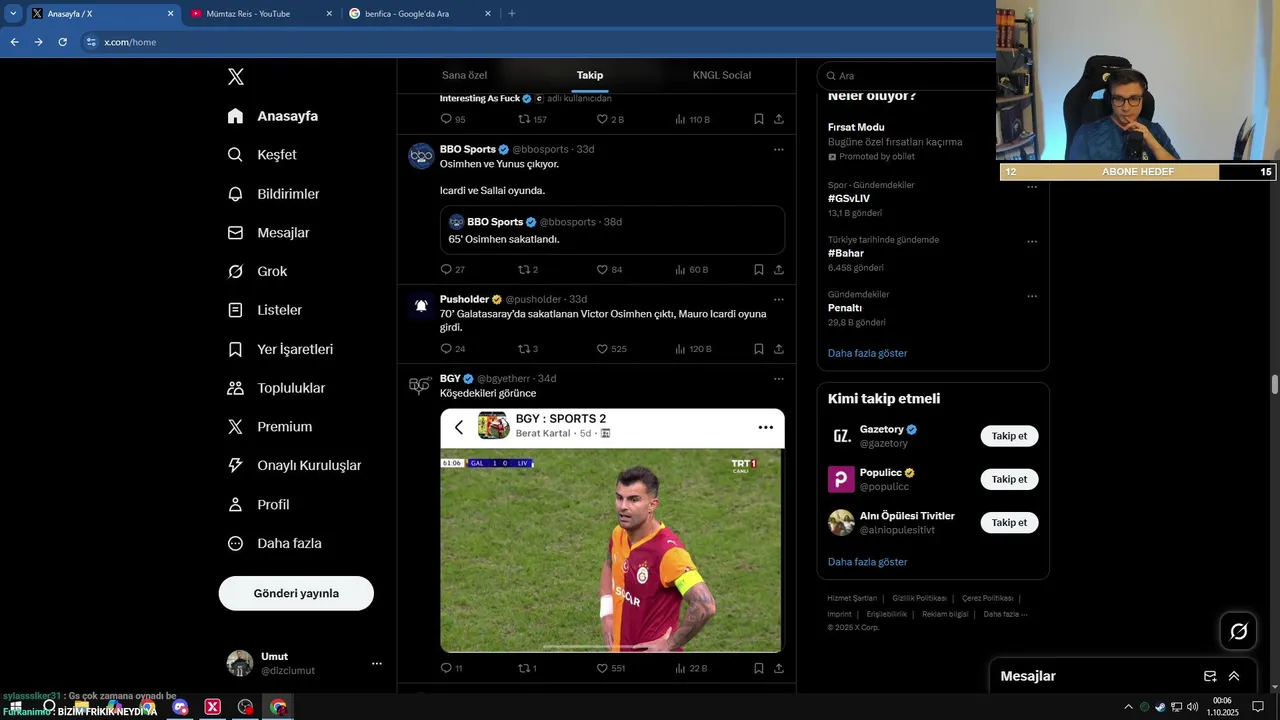The height and width of the screenshot is (720, 1280).
Task: Follow Populicc with Takip et
Action: (x=1009, y=479)
